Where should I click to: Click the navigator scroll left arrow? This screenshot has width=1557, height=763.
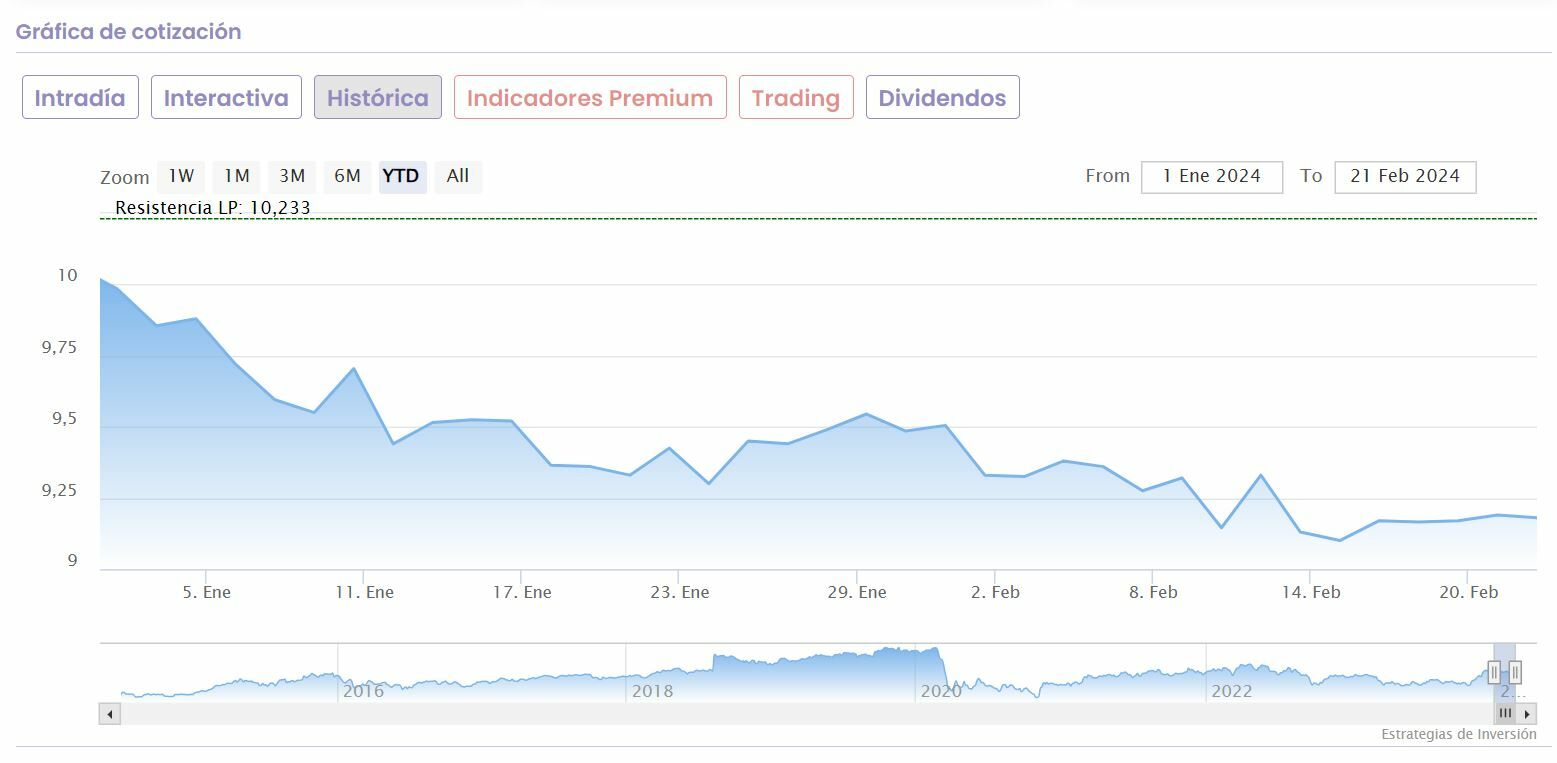[x=110, y=714]
